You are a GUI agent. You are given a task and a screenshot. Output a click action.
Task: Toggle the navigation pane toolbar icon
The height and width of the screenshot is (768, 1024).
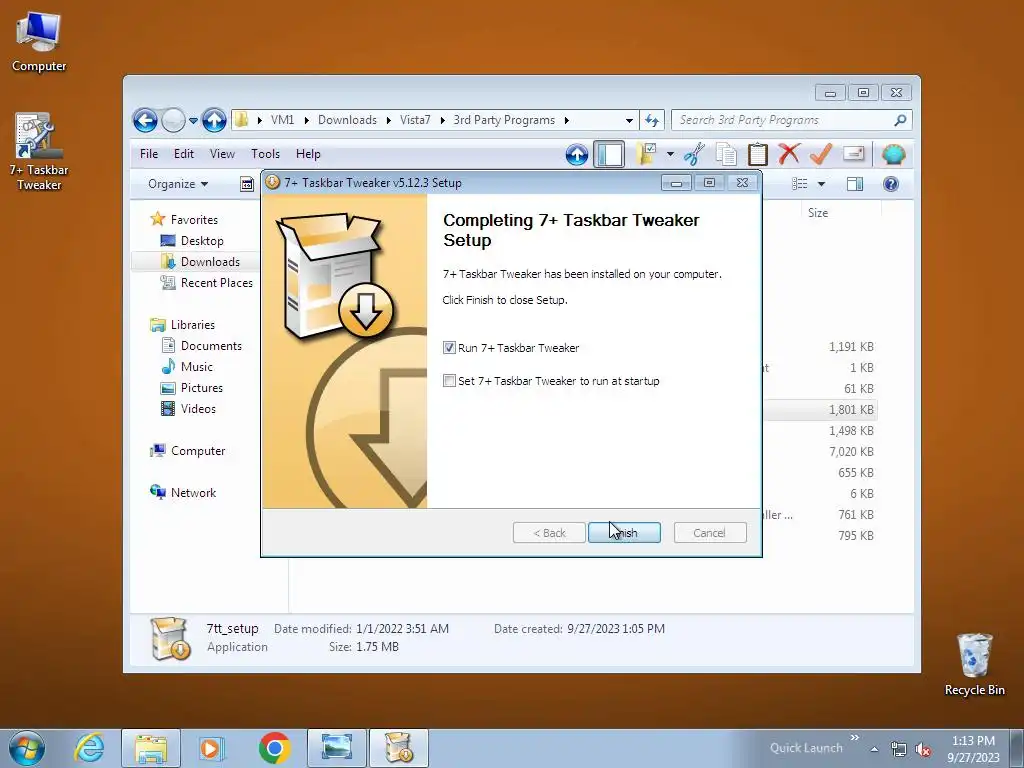point(609,155)
